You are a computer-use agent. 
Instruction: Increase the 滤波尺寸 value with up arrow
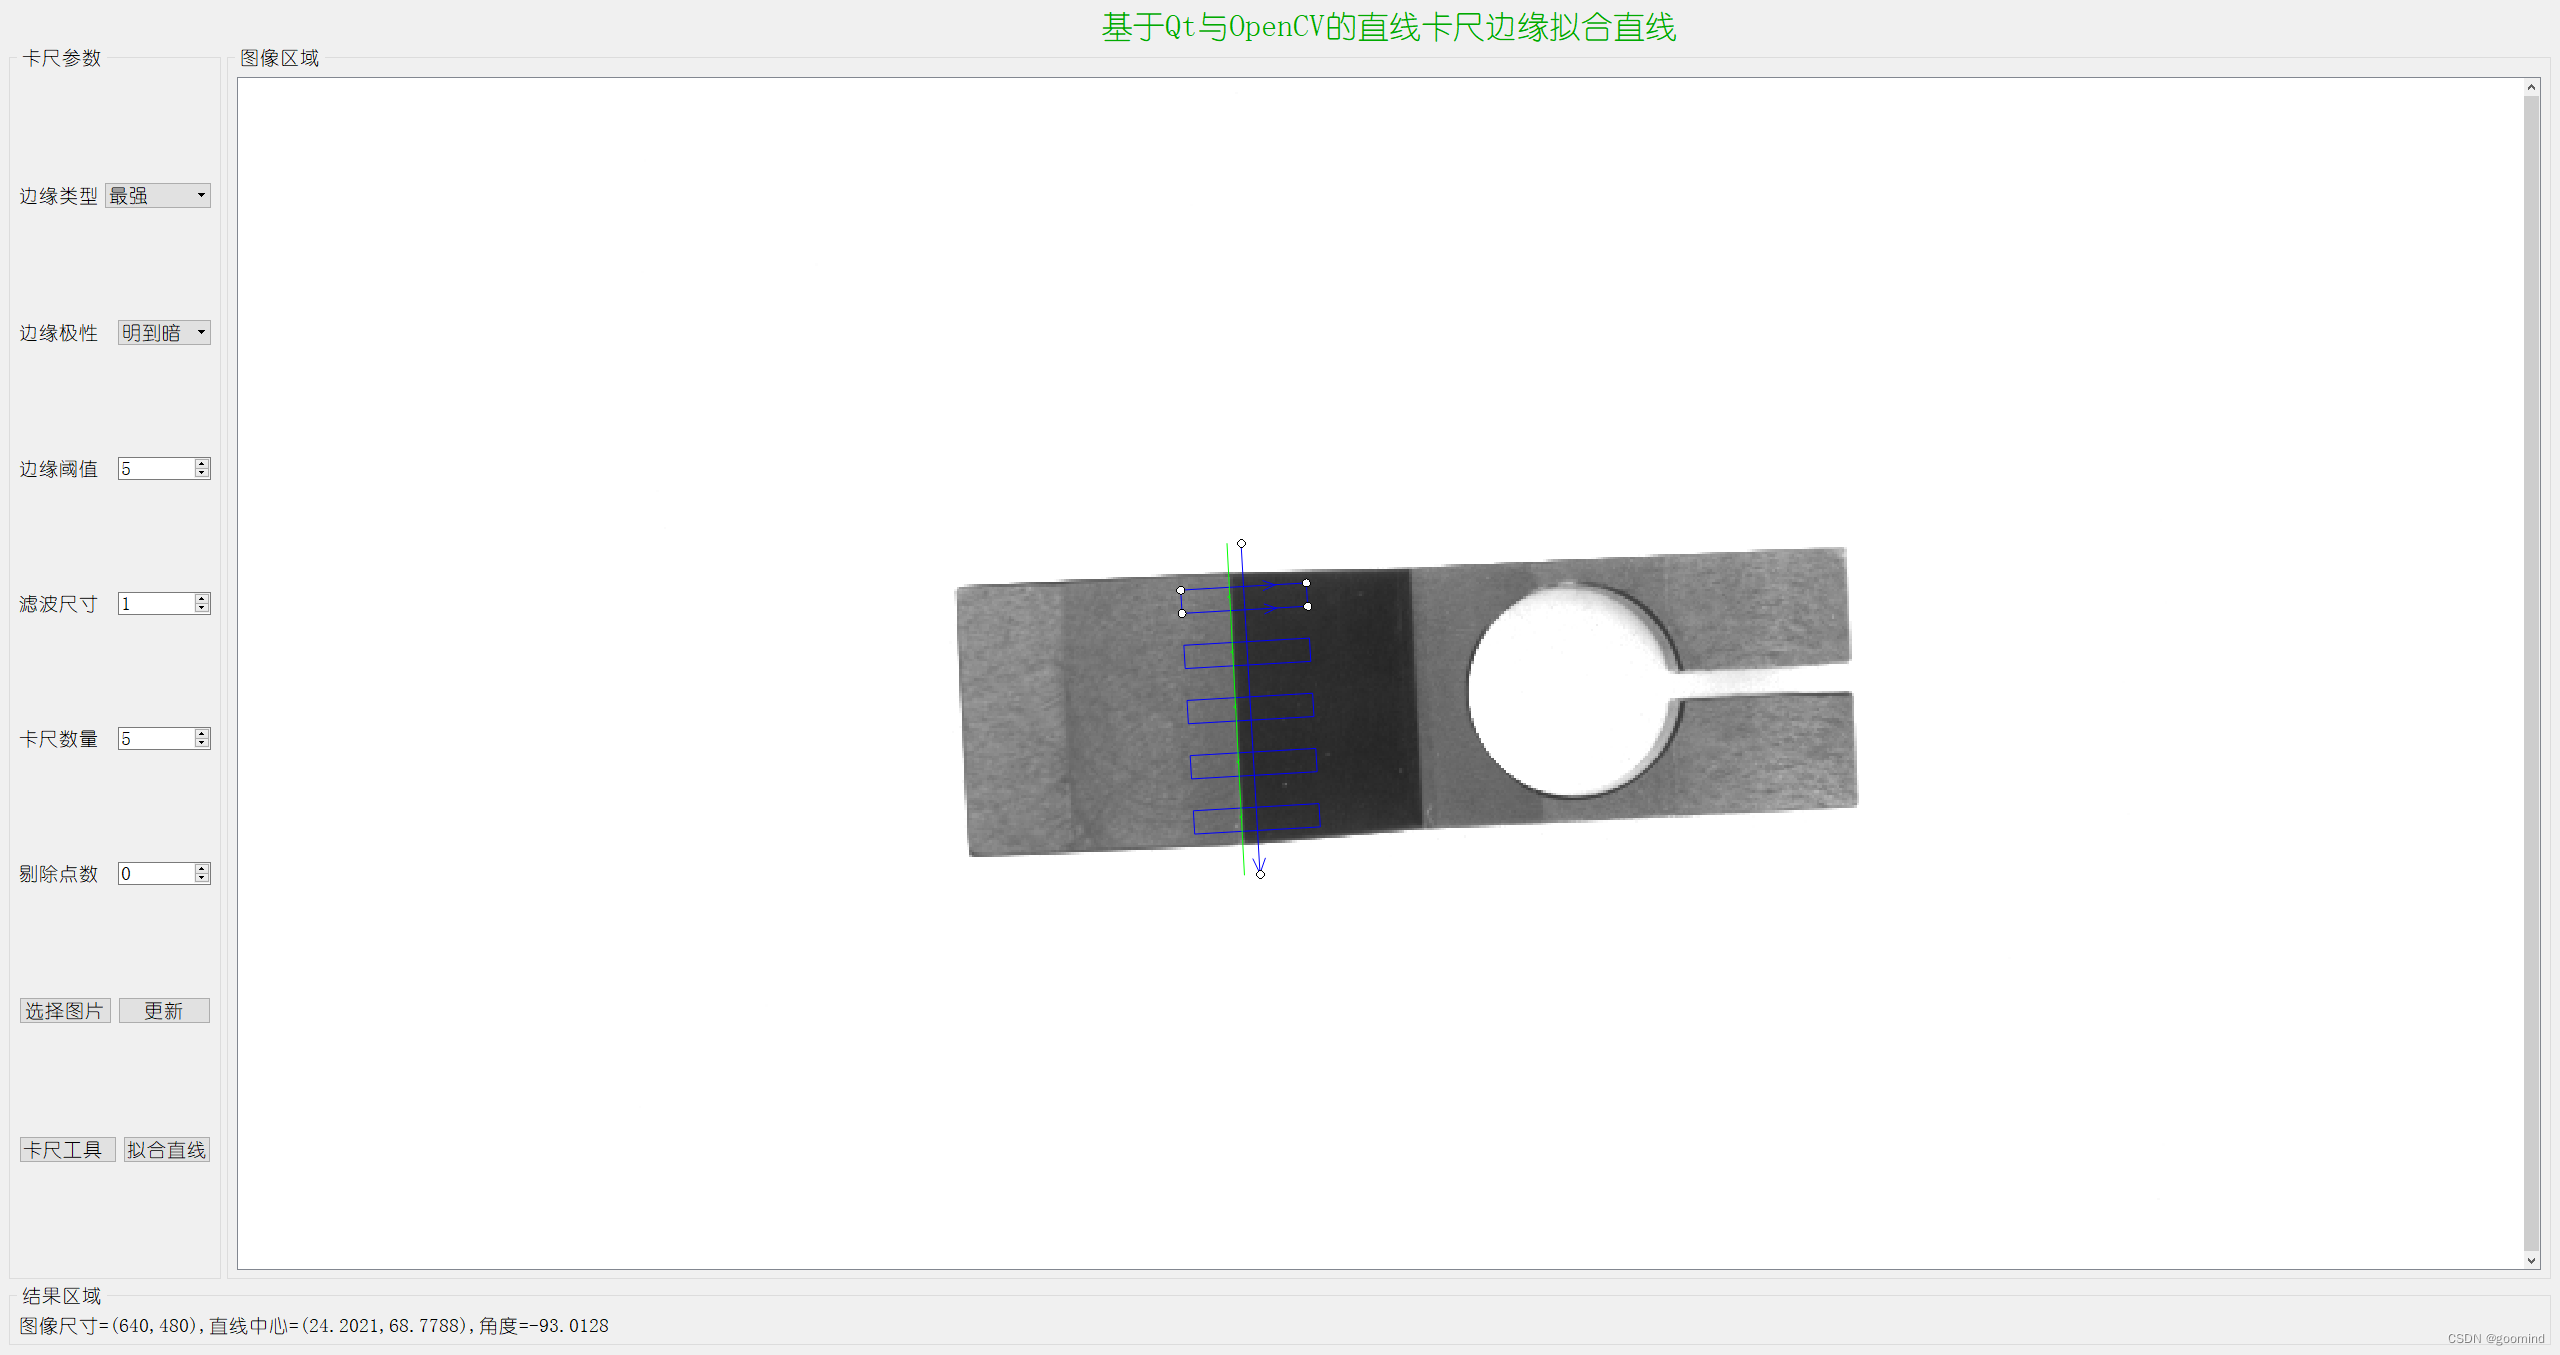202,598
